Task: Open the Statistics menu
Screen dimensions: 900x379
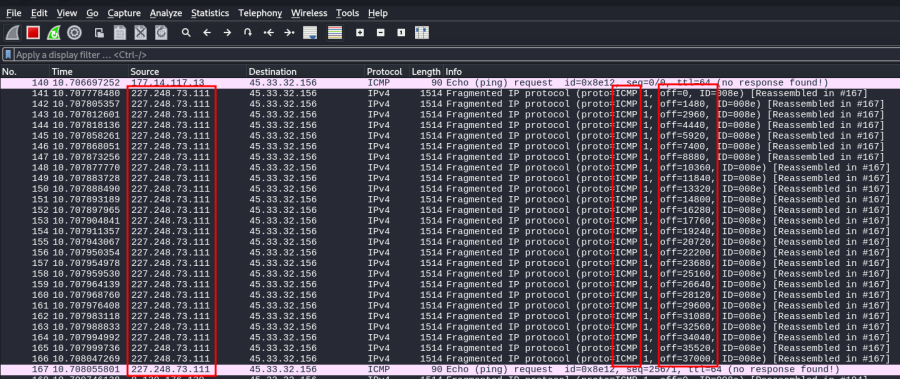Action: [x=210, y=13]
